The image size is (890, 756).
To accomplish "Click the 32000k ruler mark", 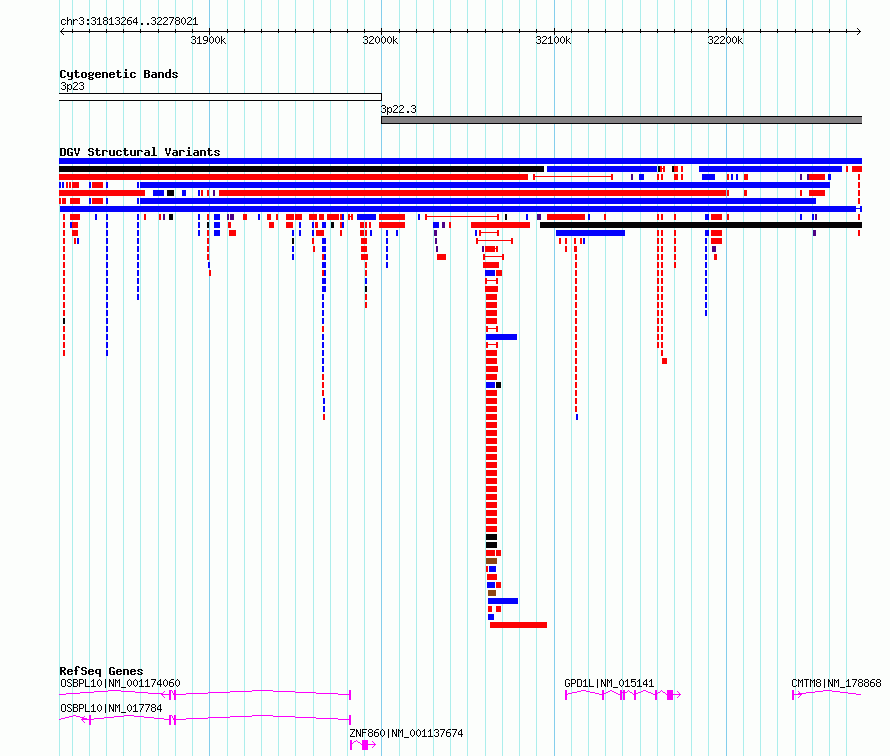I will point(380,40).
